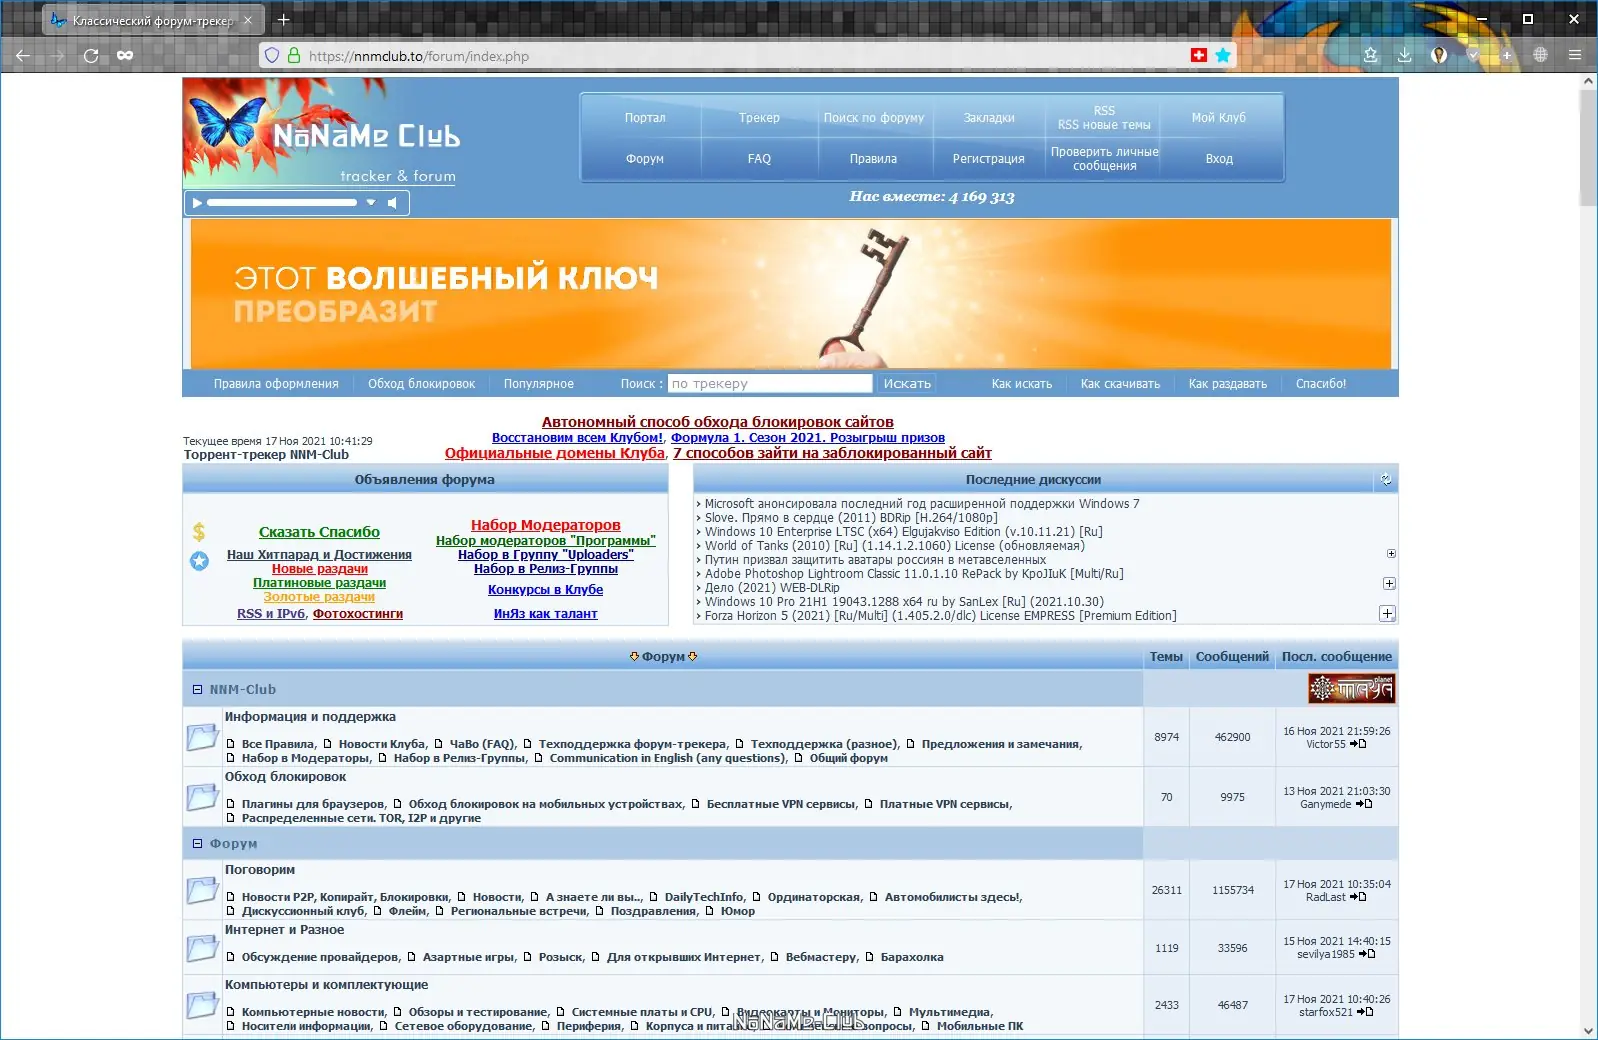Reload the page with the refresh icon
Viewport: 1598px width, 1040px height.
pos(91,56)
